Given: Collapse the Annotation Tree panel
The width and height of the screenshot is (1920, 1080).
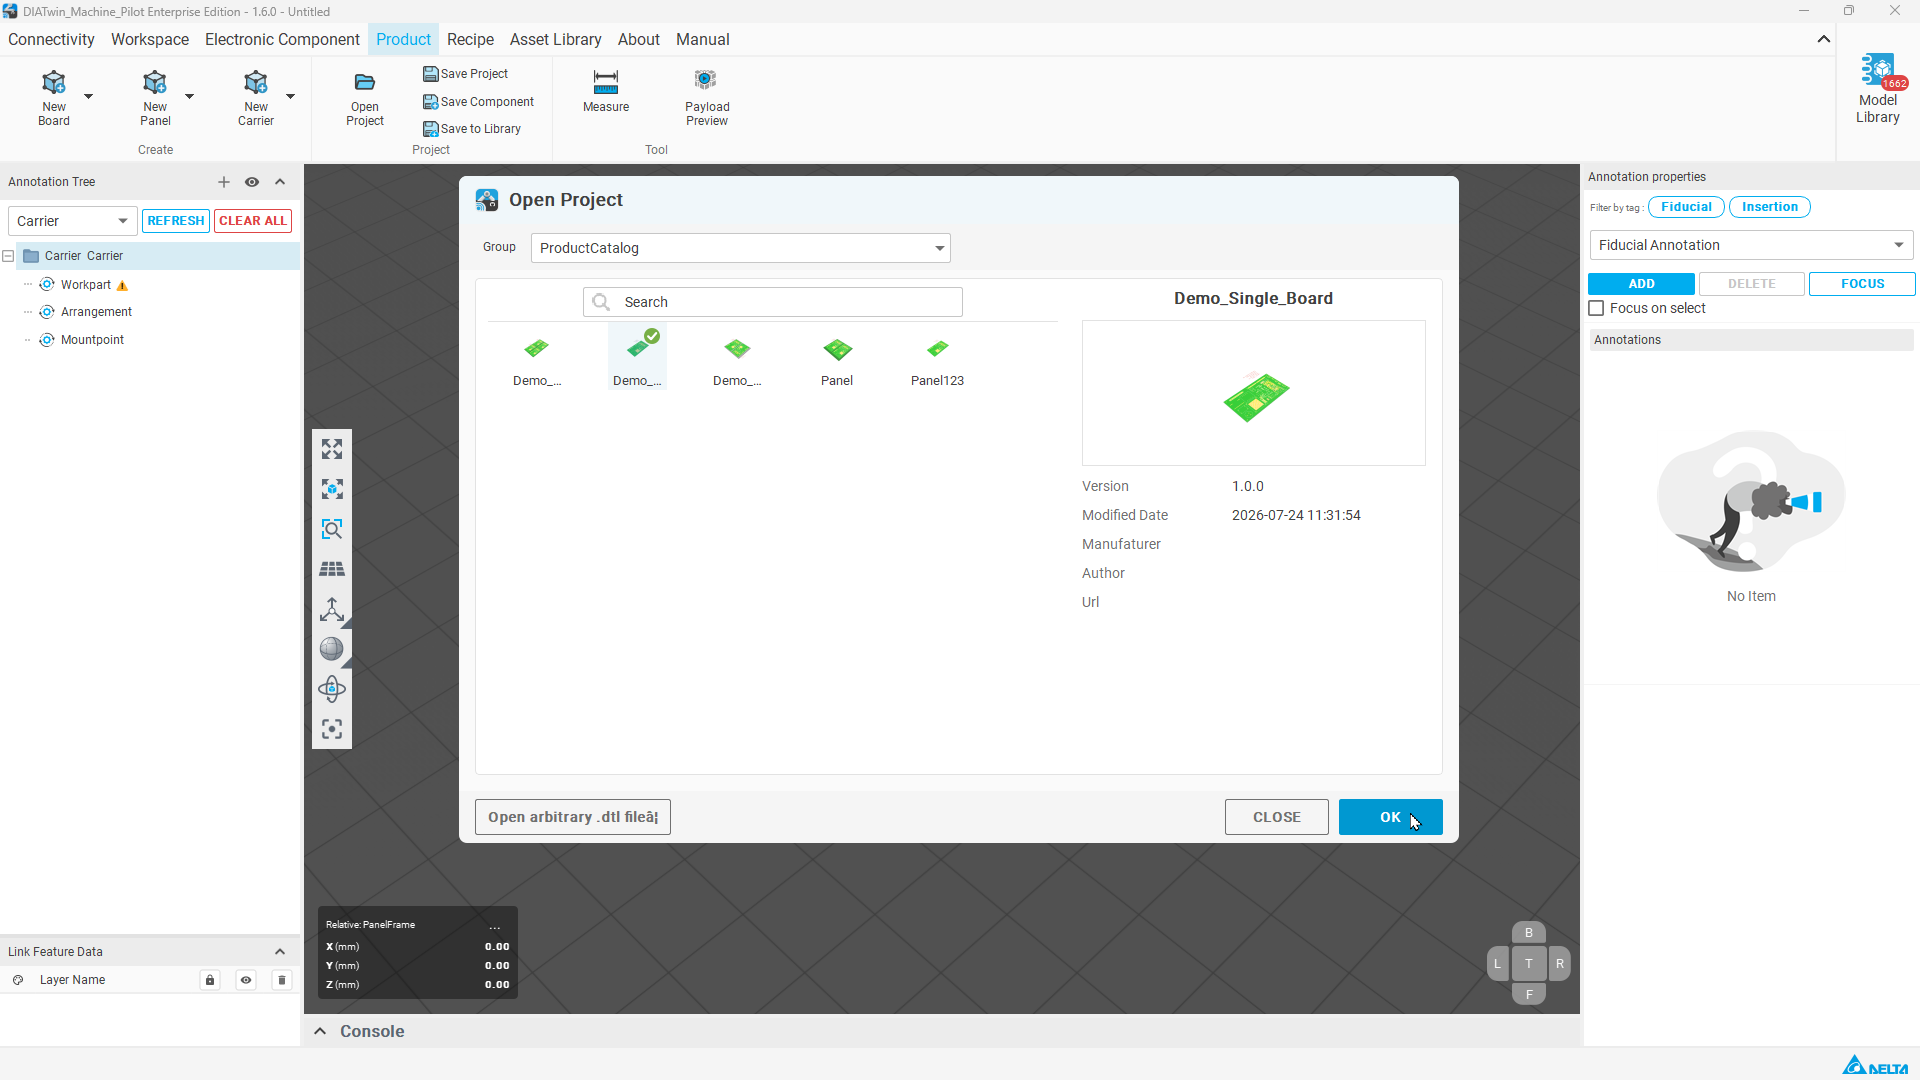Looking at the screenshot, I should tap(280, 182).
